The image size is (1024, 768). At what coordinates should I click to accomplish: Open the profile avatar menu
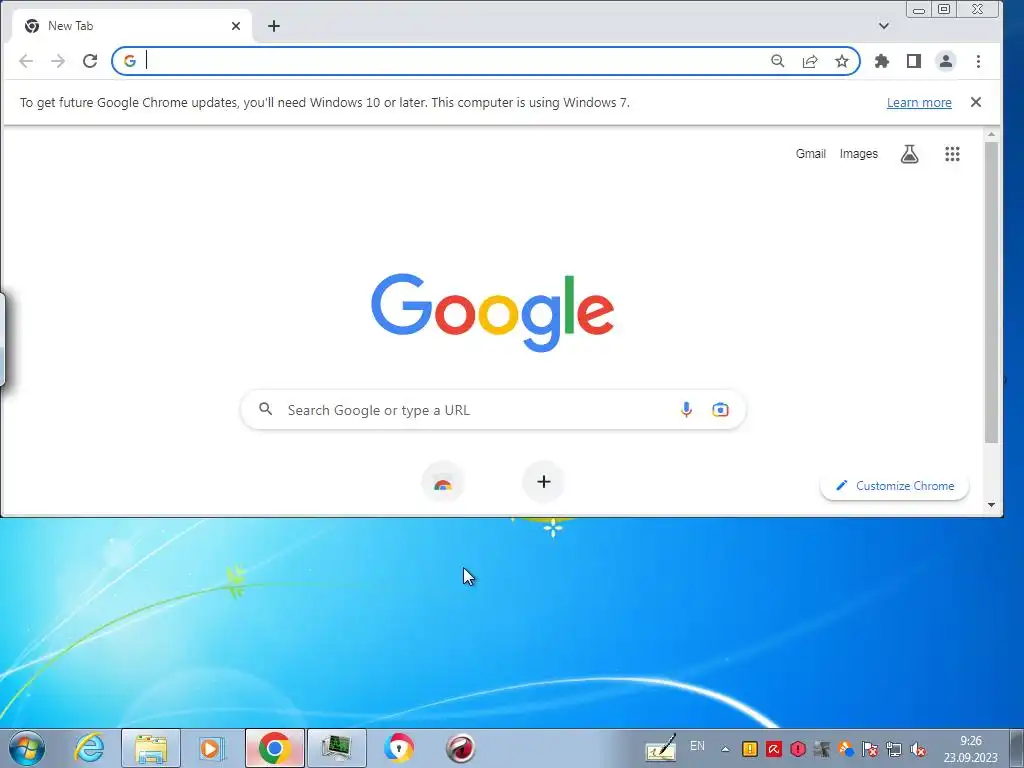click(x=946, y=61)
